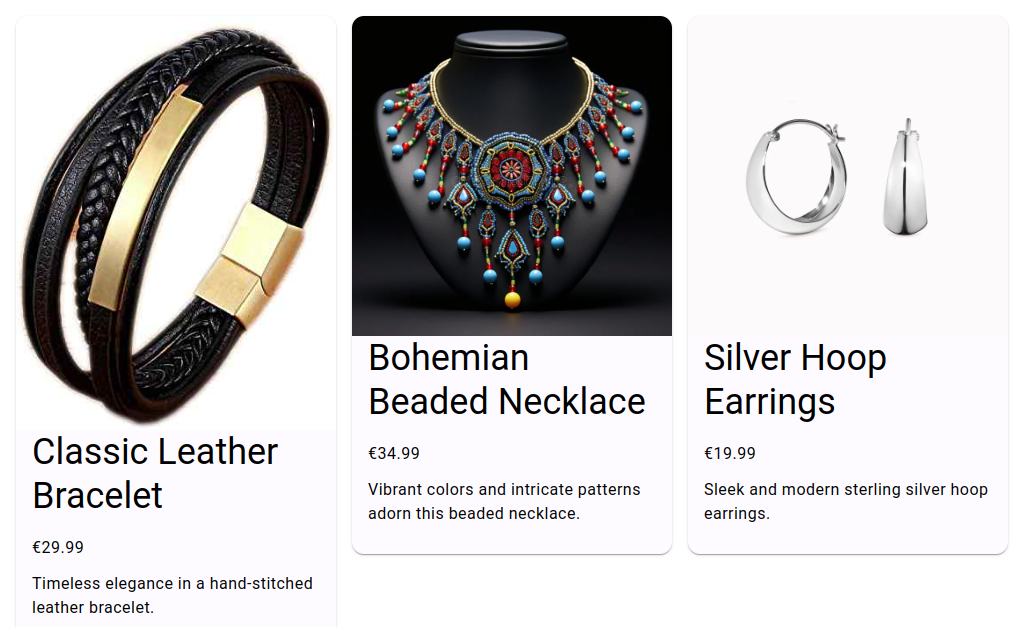Screen dimensions: 1024x627
Task: Open the Classic Leather Bracelet product image
Action: pyautogui.click(x=176, y=222)
